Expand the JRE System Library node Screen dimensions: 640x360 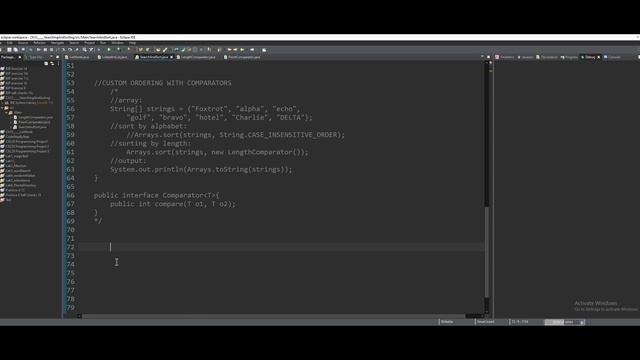(x=3, y=103)
